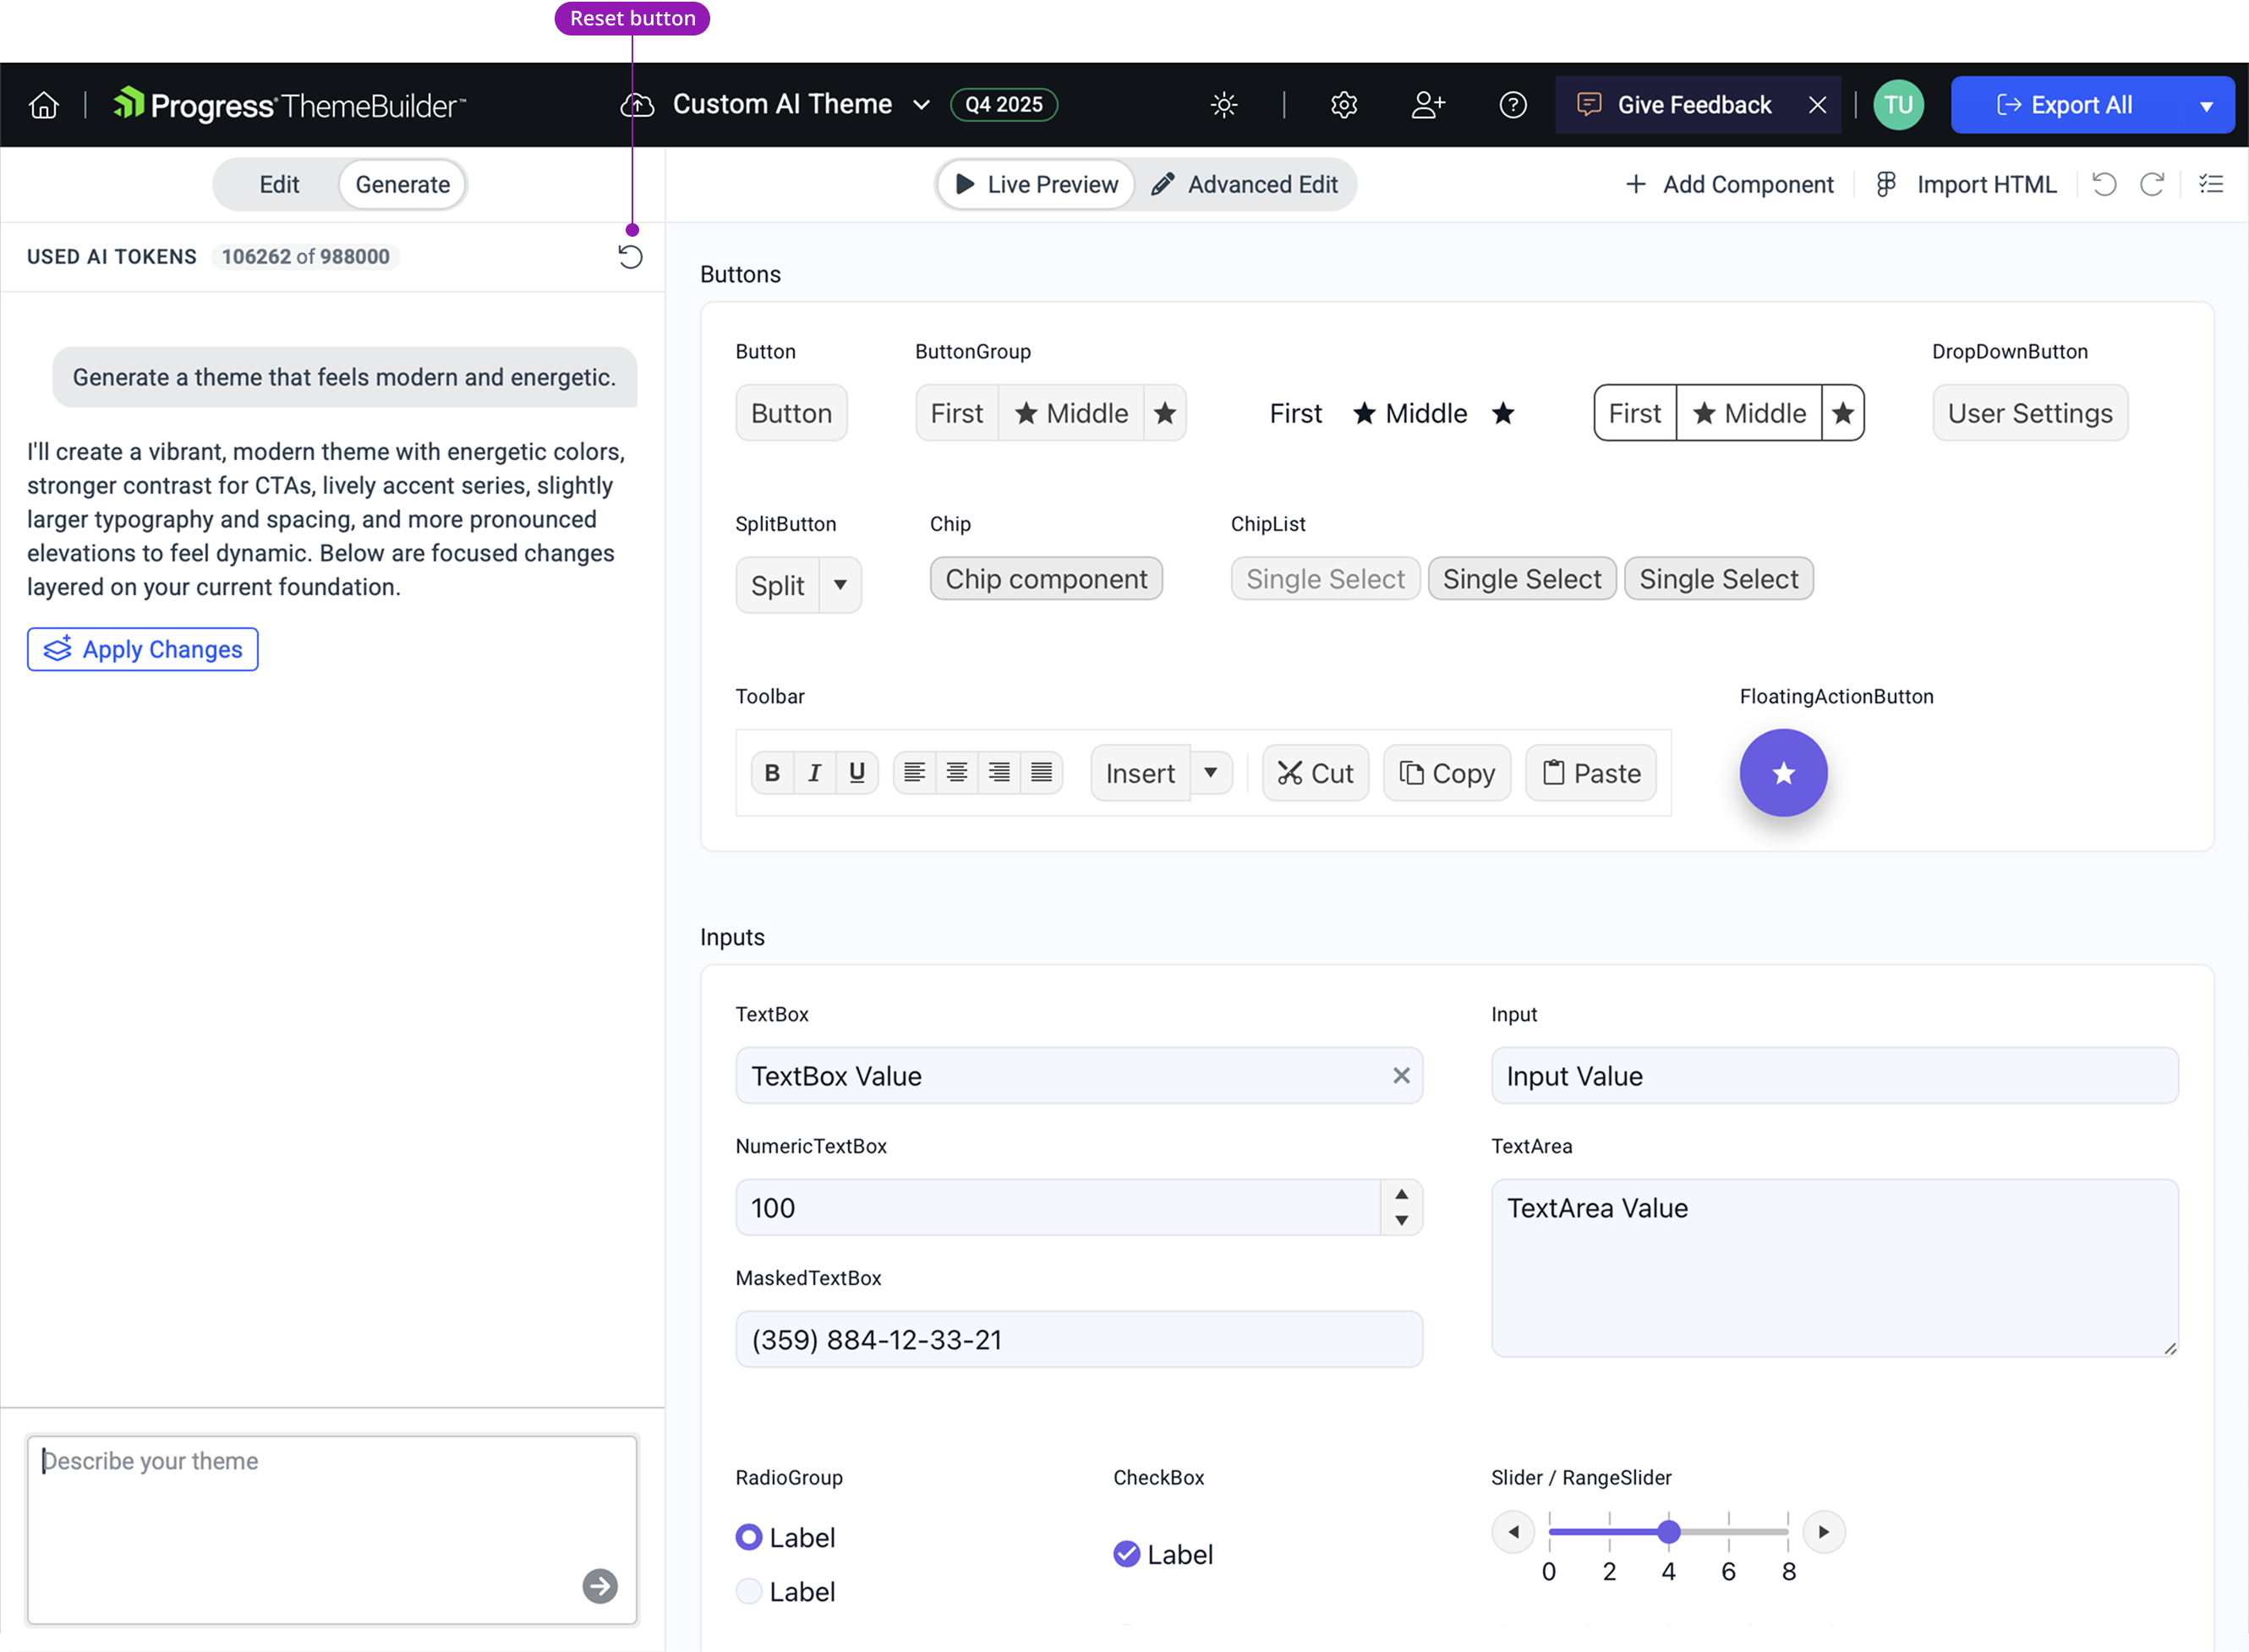Select the first Label radio button
Screen dimensions: 2249x1652
coord(749,1537)
